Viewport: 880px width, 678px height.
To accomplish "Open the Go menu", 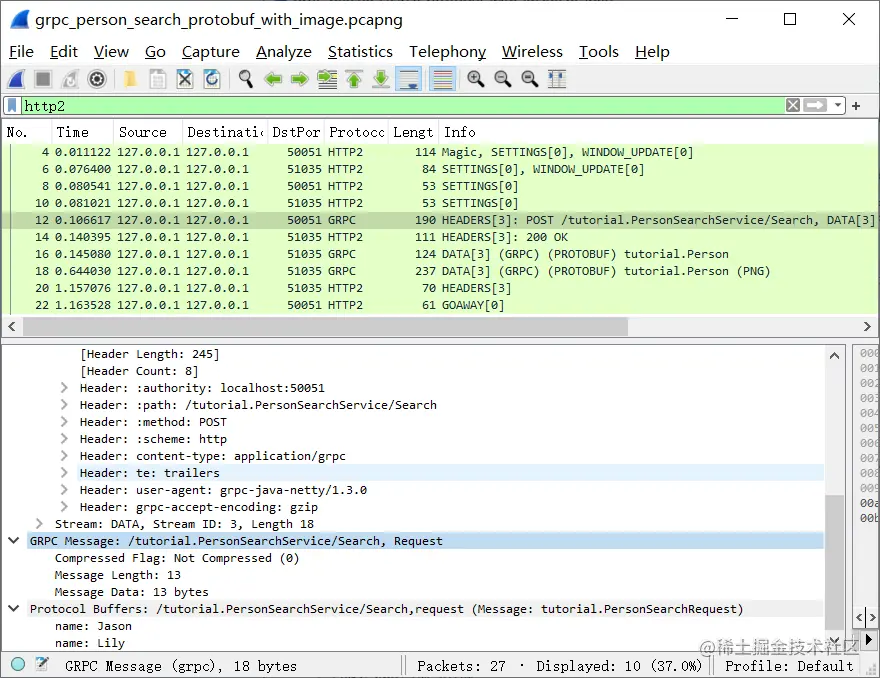I will (x=155, y=52).
